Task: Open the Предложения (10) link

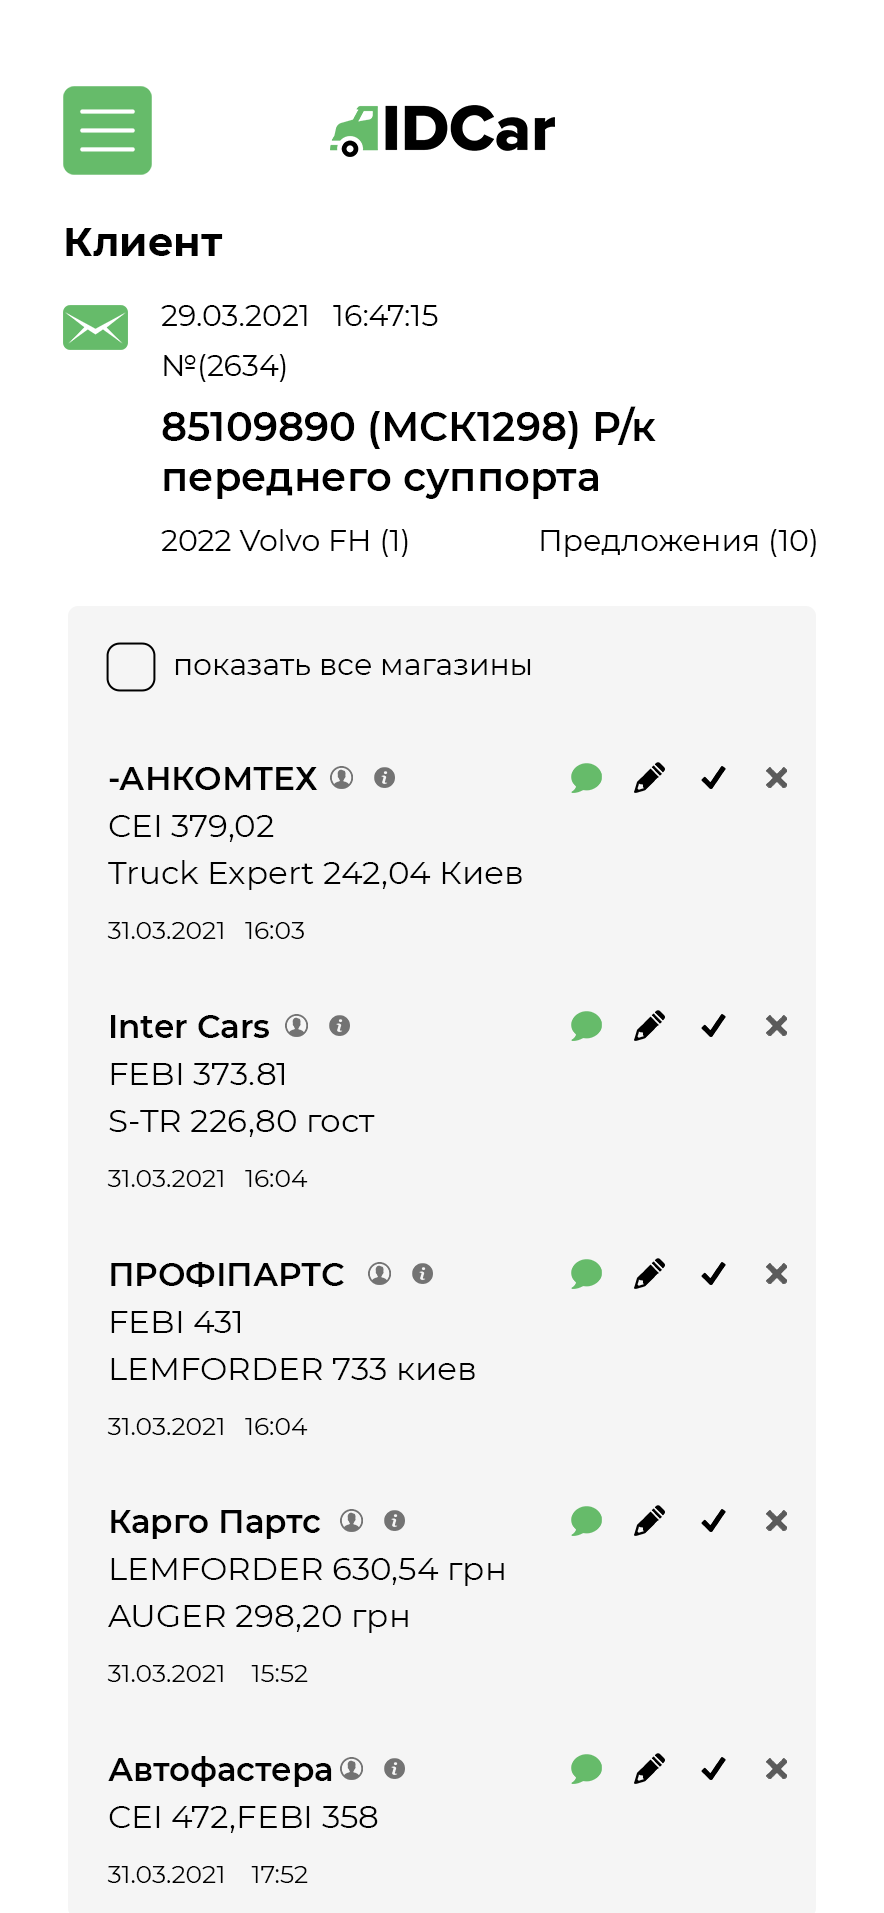Action: [678, 541]
